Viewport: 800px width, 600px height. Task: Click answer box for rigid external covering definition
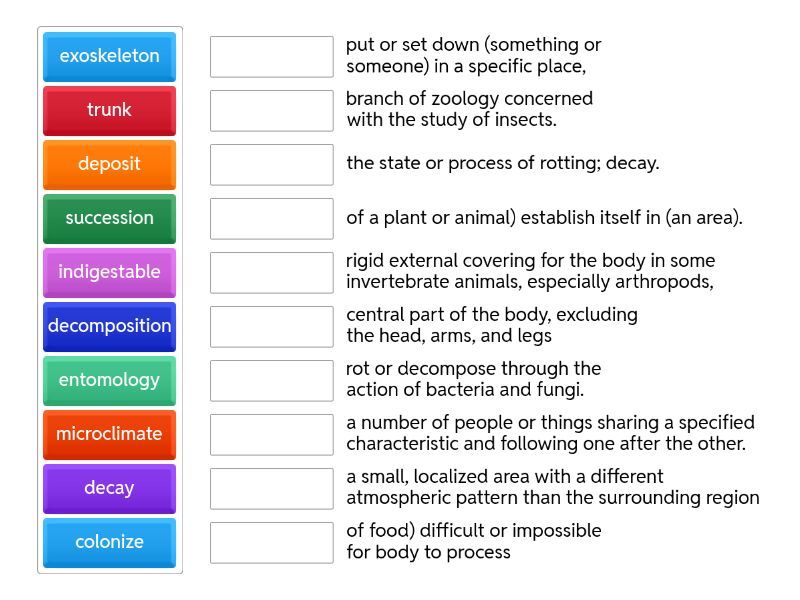tap(271, 272)
